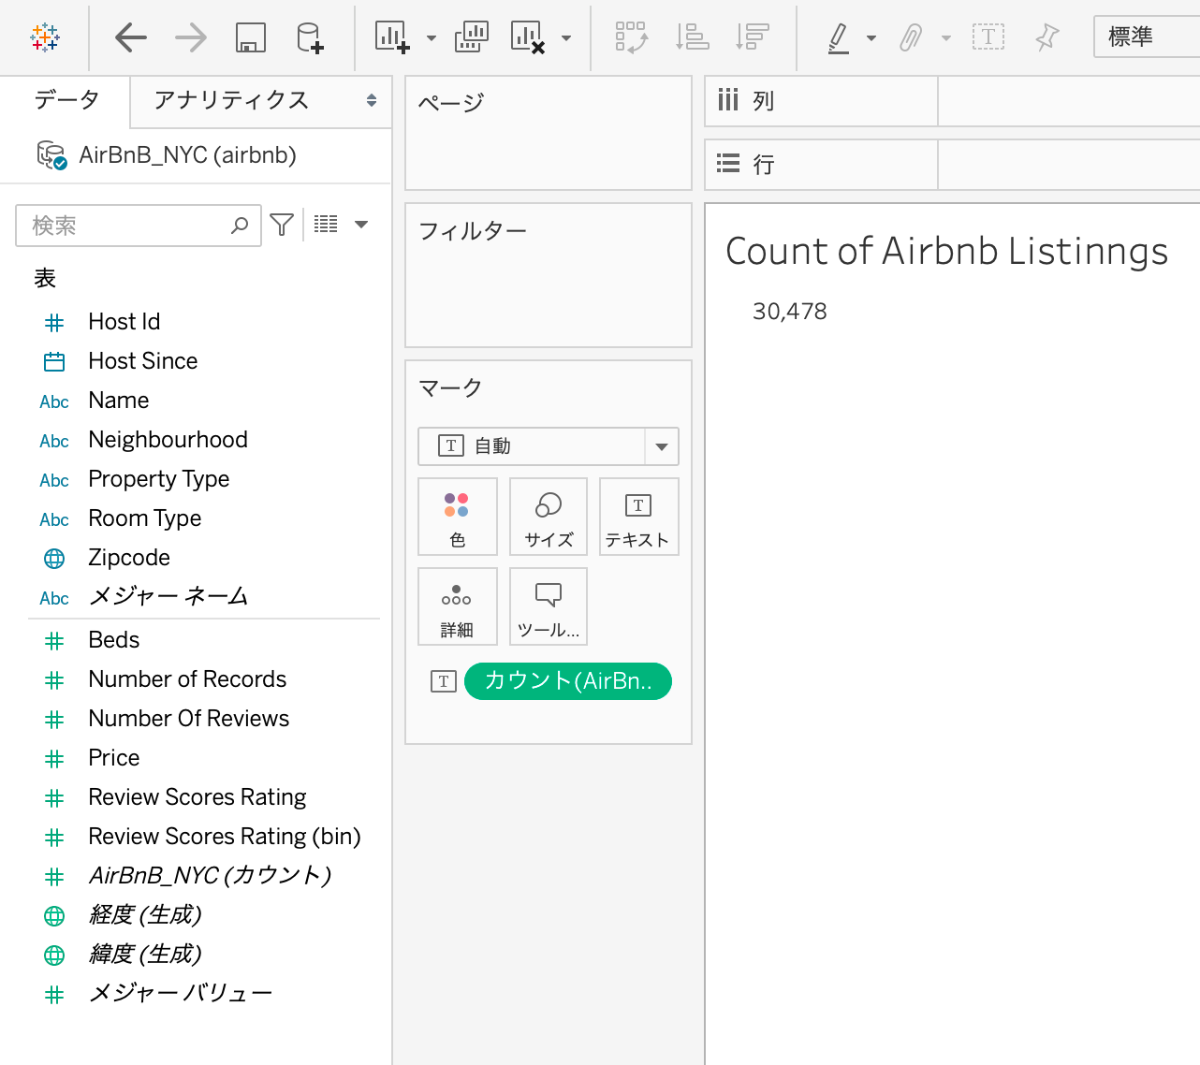This screenshot has width=1200, height=1065.
Task: Click the 行 rows shelf
Action: (x=952, y=164)
